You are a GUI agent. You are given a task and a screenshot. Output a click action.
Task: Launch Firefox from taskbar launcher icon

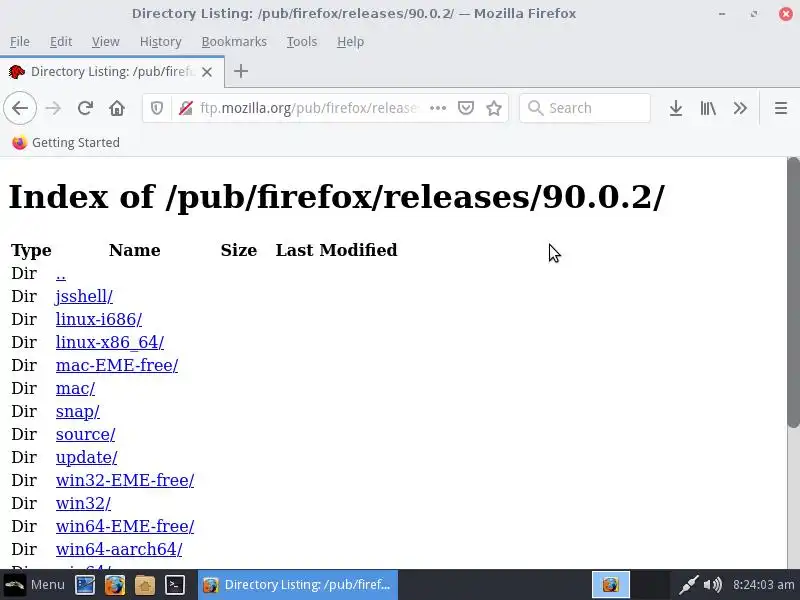point(115,585)
